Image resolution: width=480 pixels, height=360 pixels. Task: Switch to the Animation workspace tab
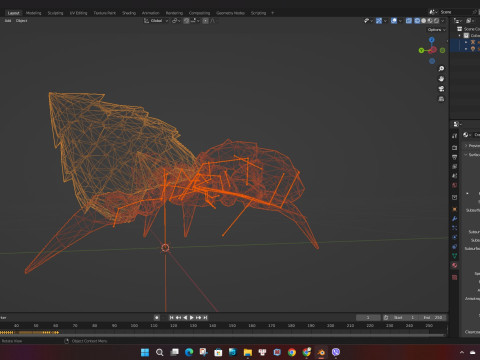[x=151, y=13]
